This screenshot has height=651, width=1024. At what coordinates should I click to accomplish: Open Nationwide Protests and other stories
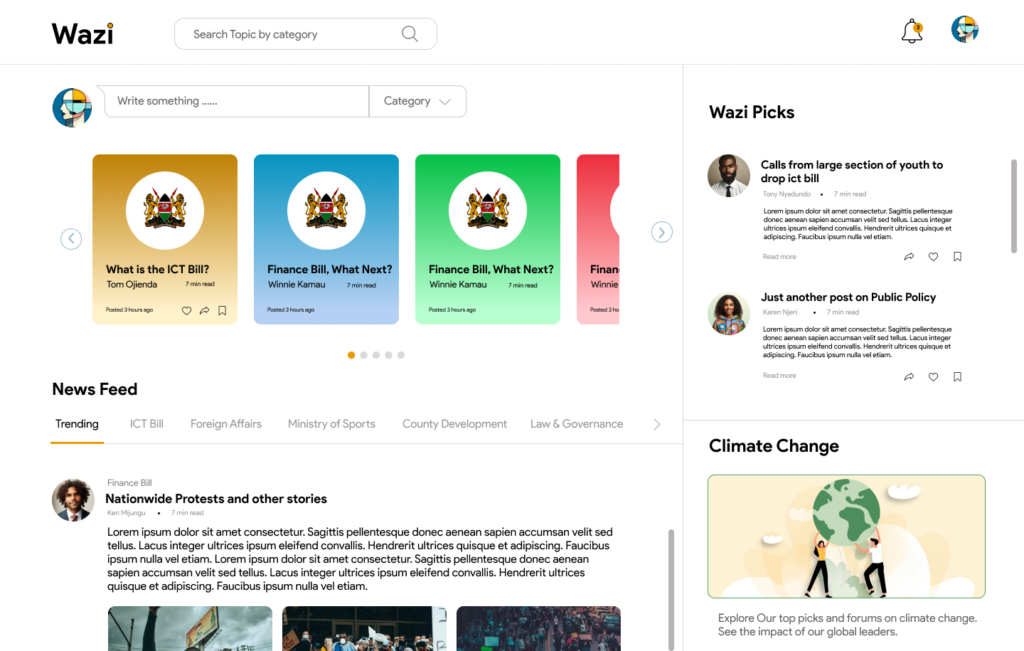point(216,499)
